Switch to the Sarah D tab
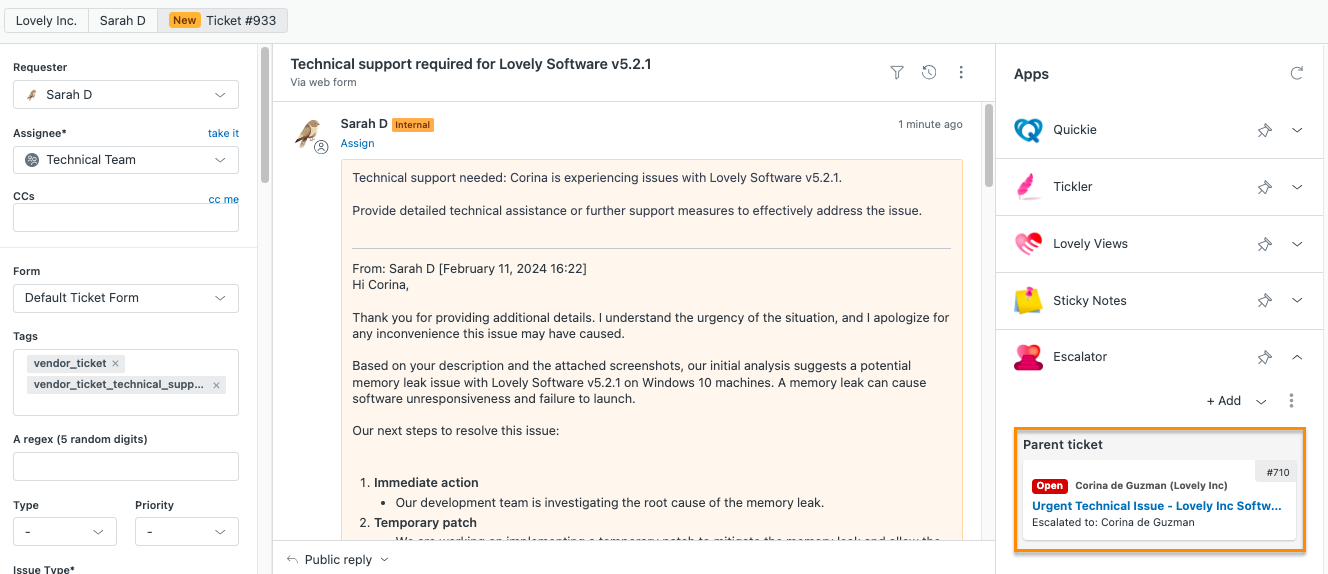 click(123, 20)
